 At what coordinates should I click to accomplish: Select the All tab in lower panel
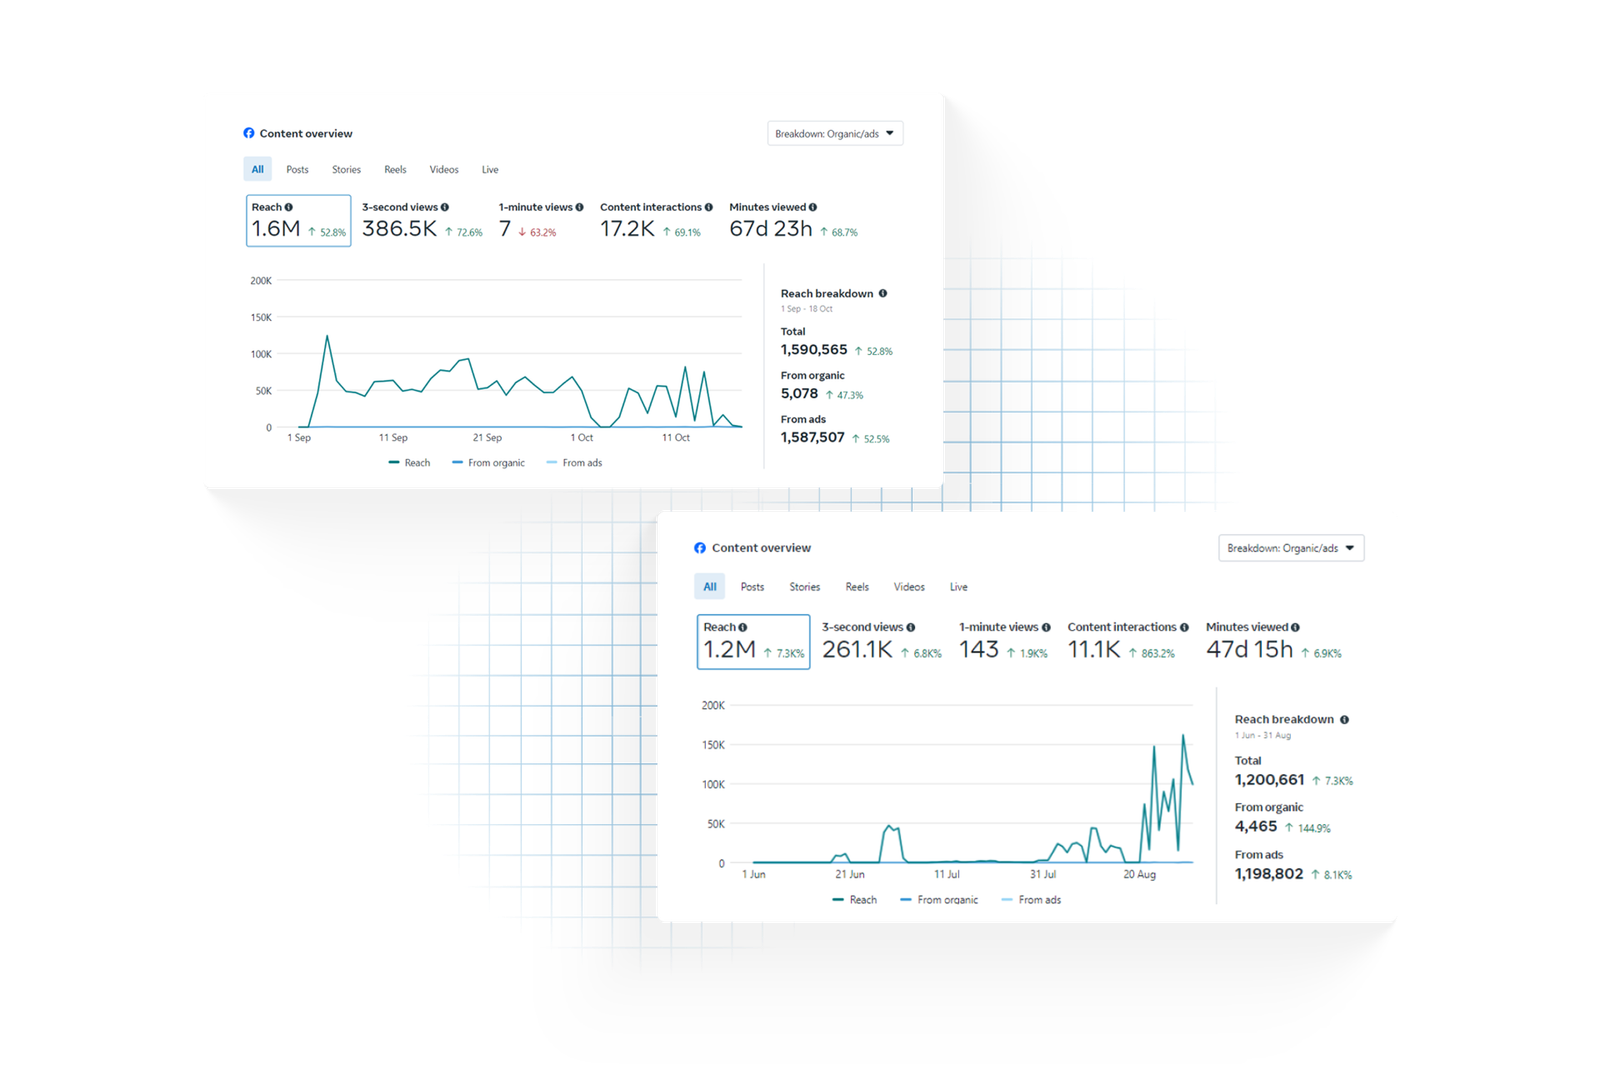[710, 587]
